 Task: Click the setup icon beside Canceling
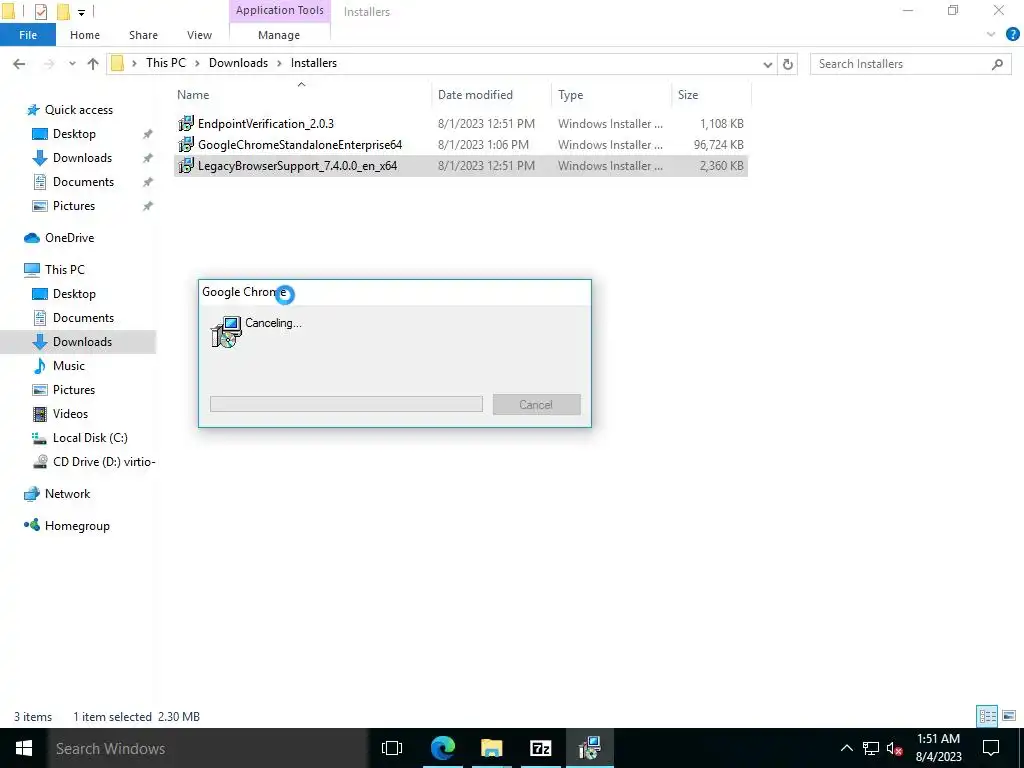point(227,332)
